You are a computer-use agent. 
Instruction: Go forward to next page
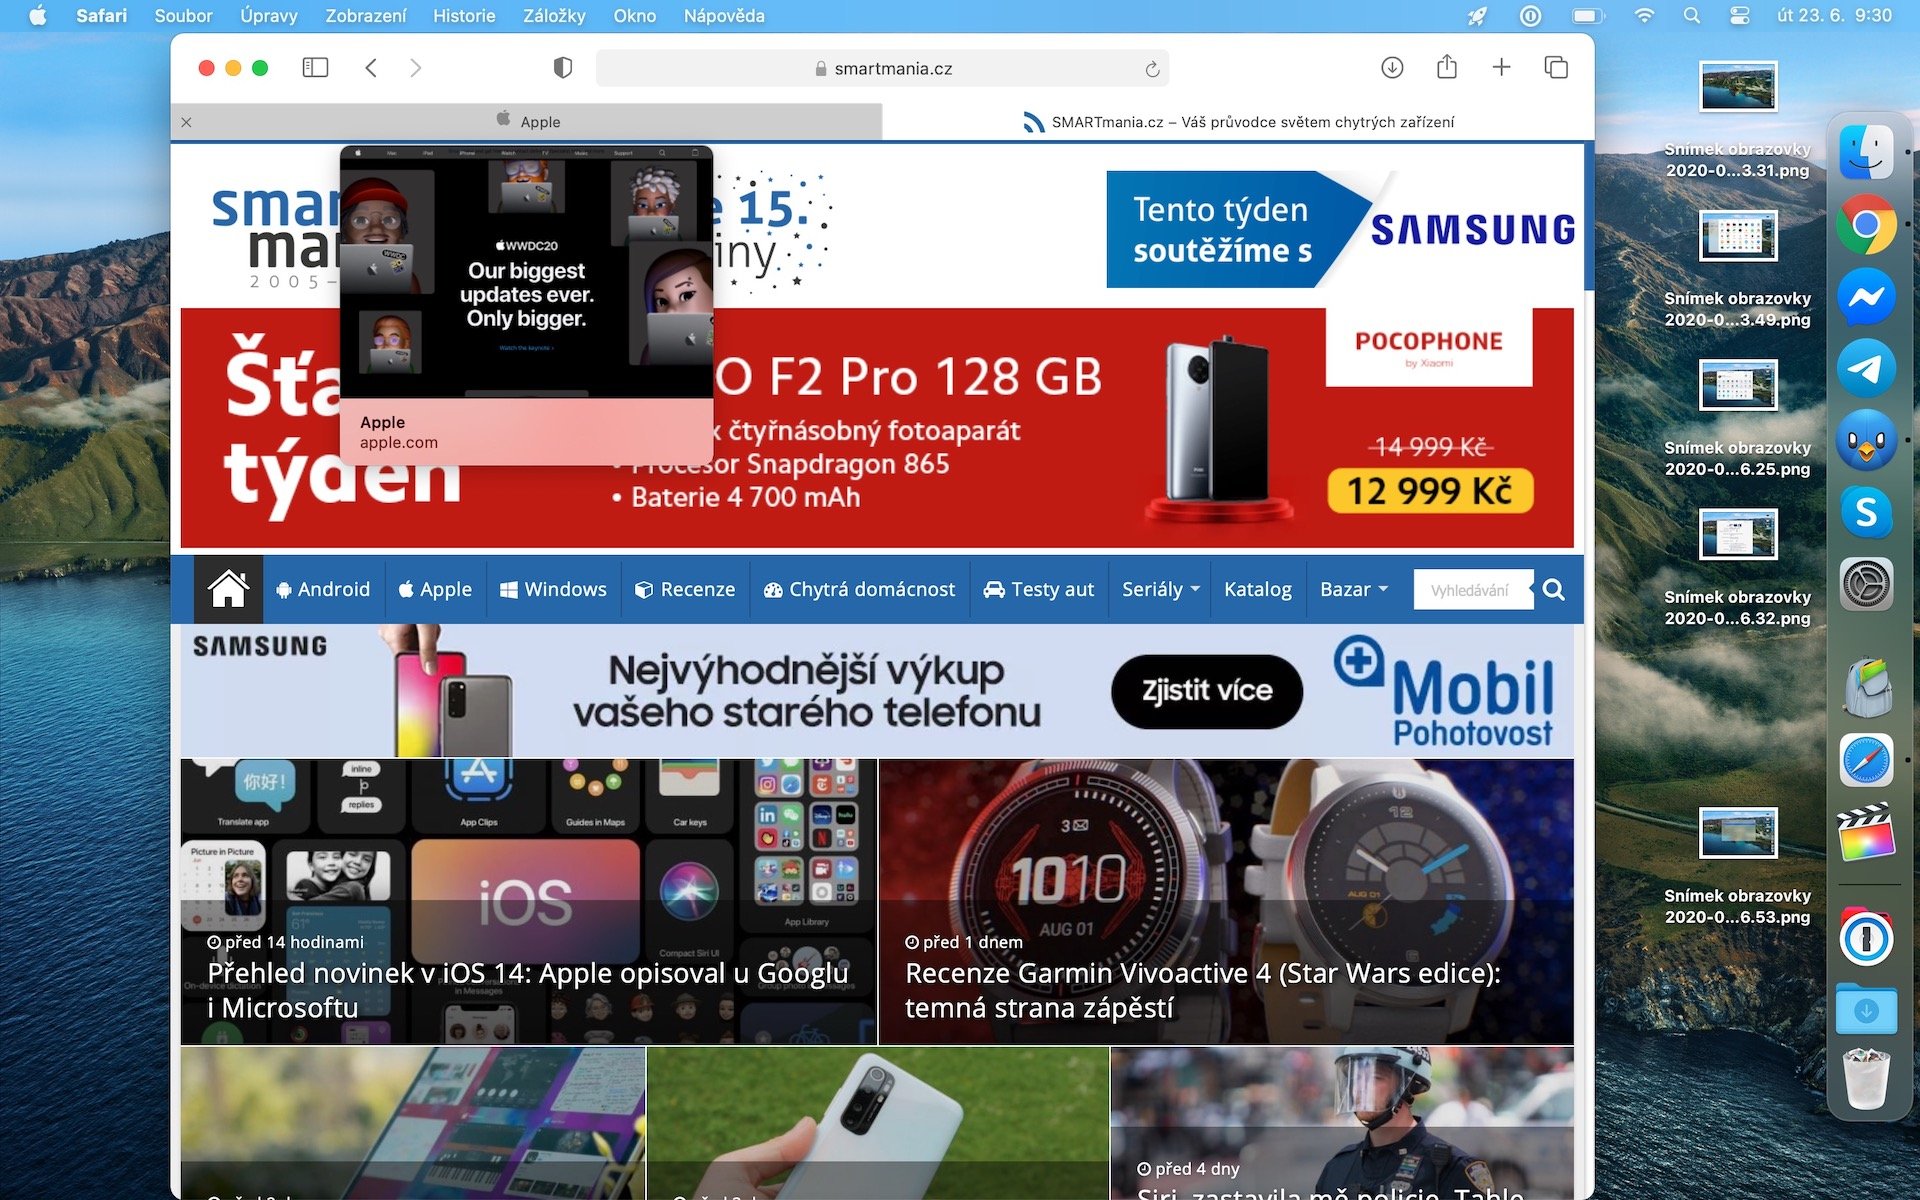(x=416, y=68)
